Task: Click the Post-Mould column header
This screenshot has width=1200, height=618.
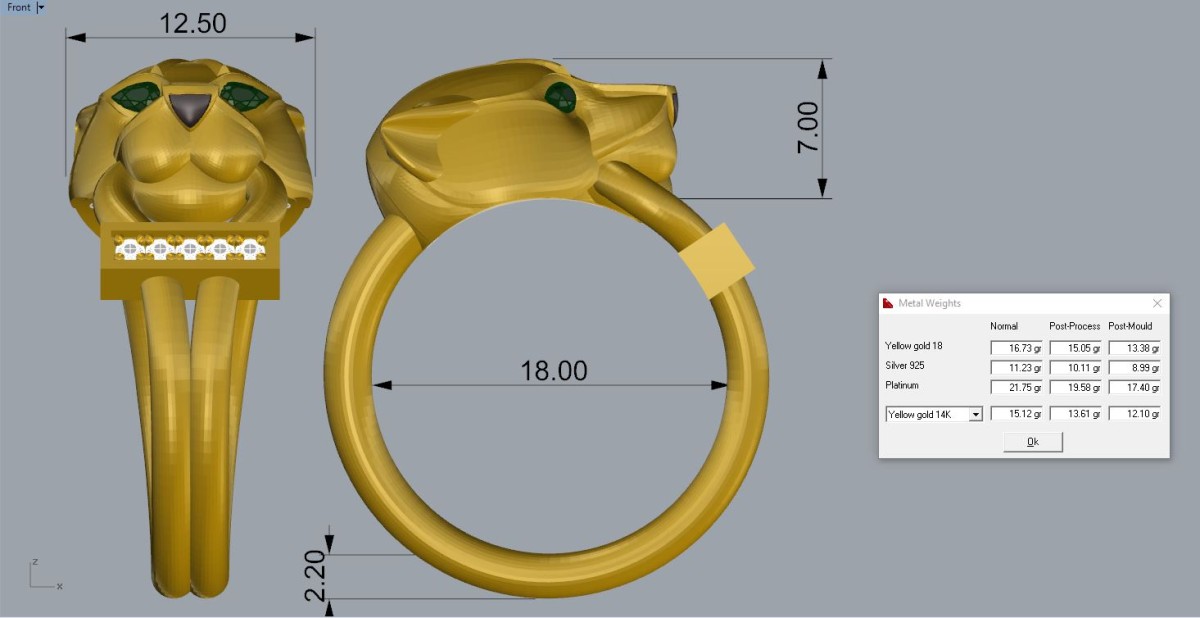Action: [x=1131, y=326]
